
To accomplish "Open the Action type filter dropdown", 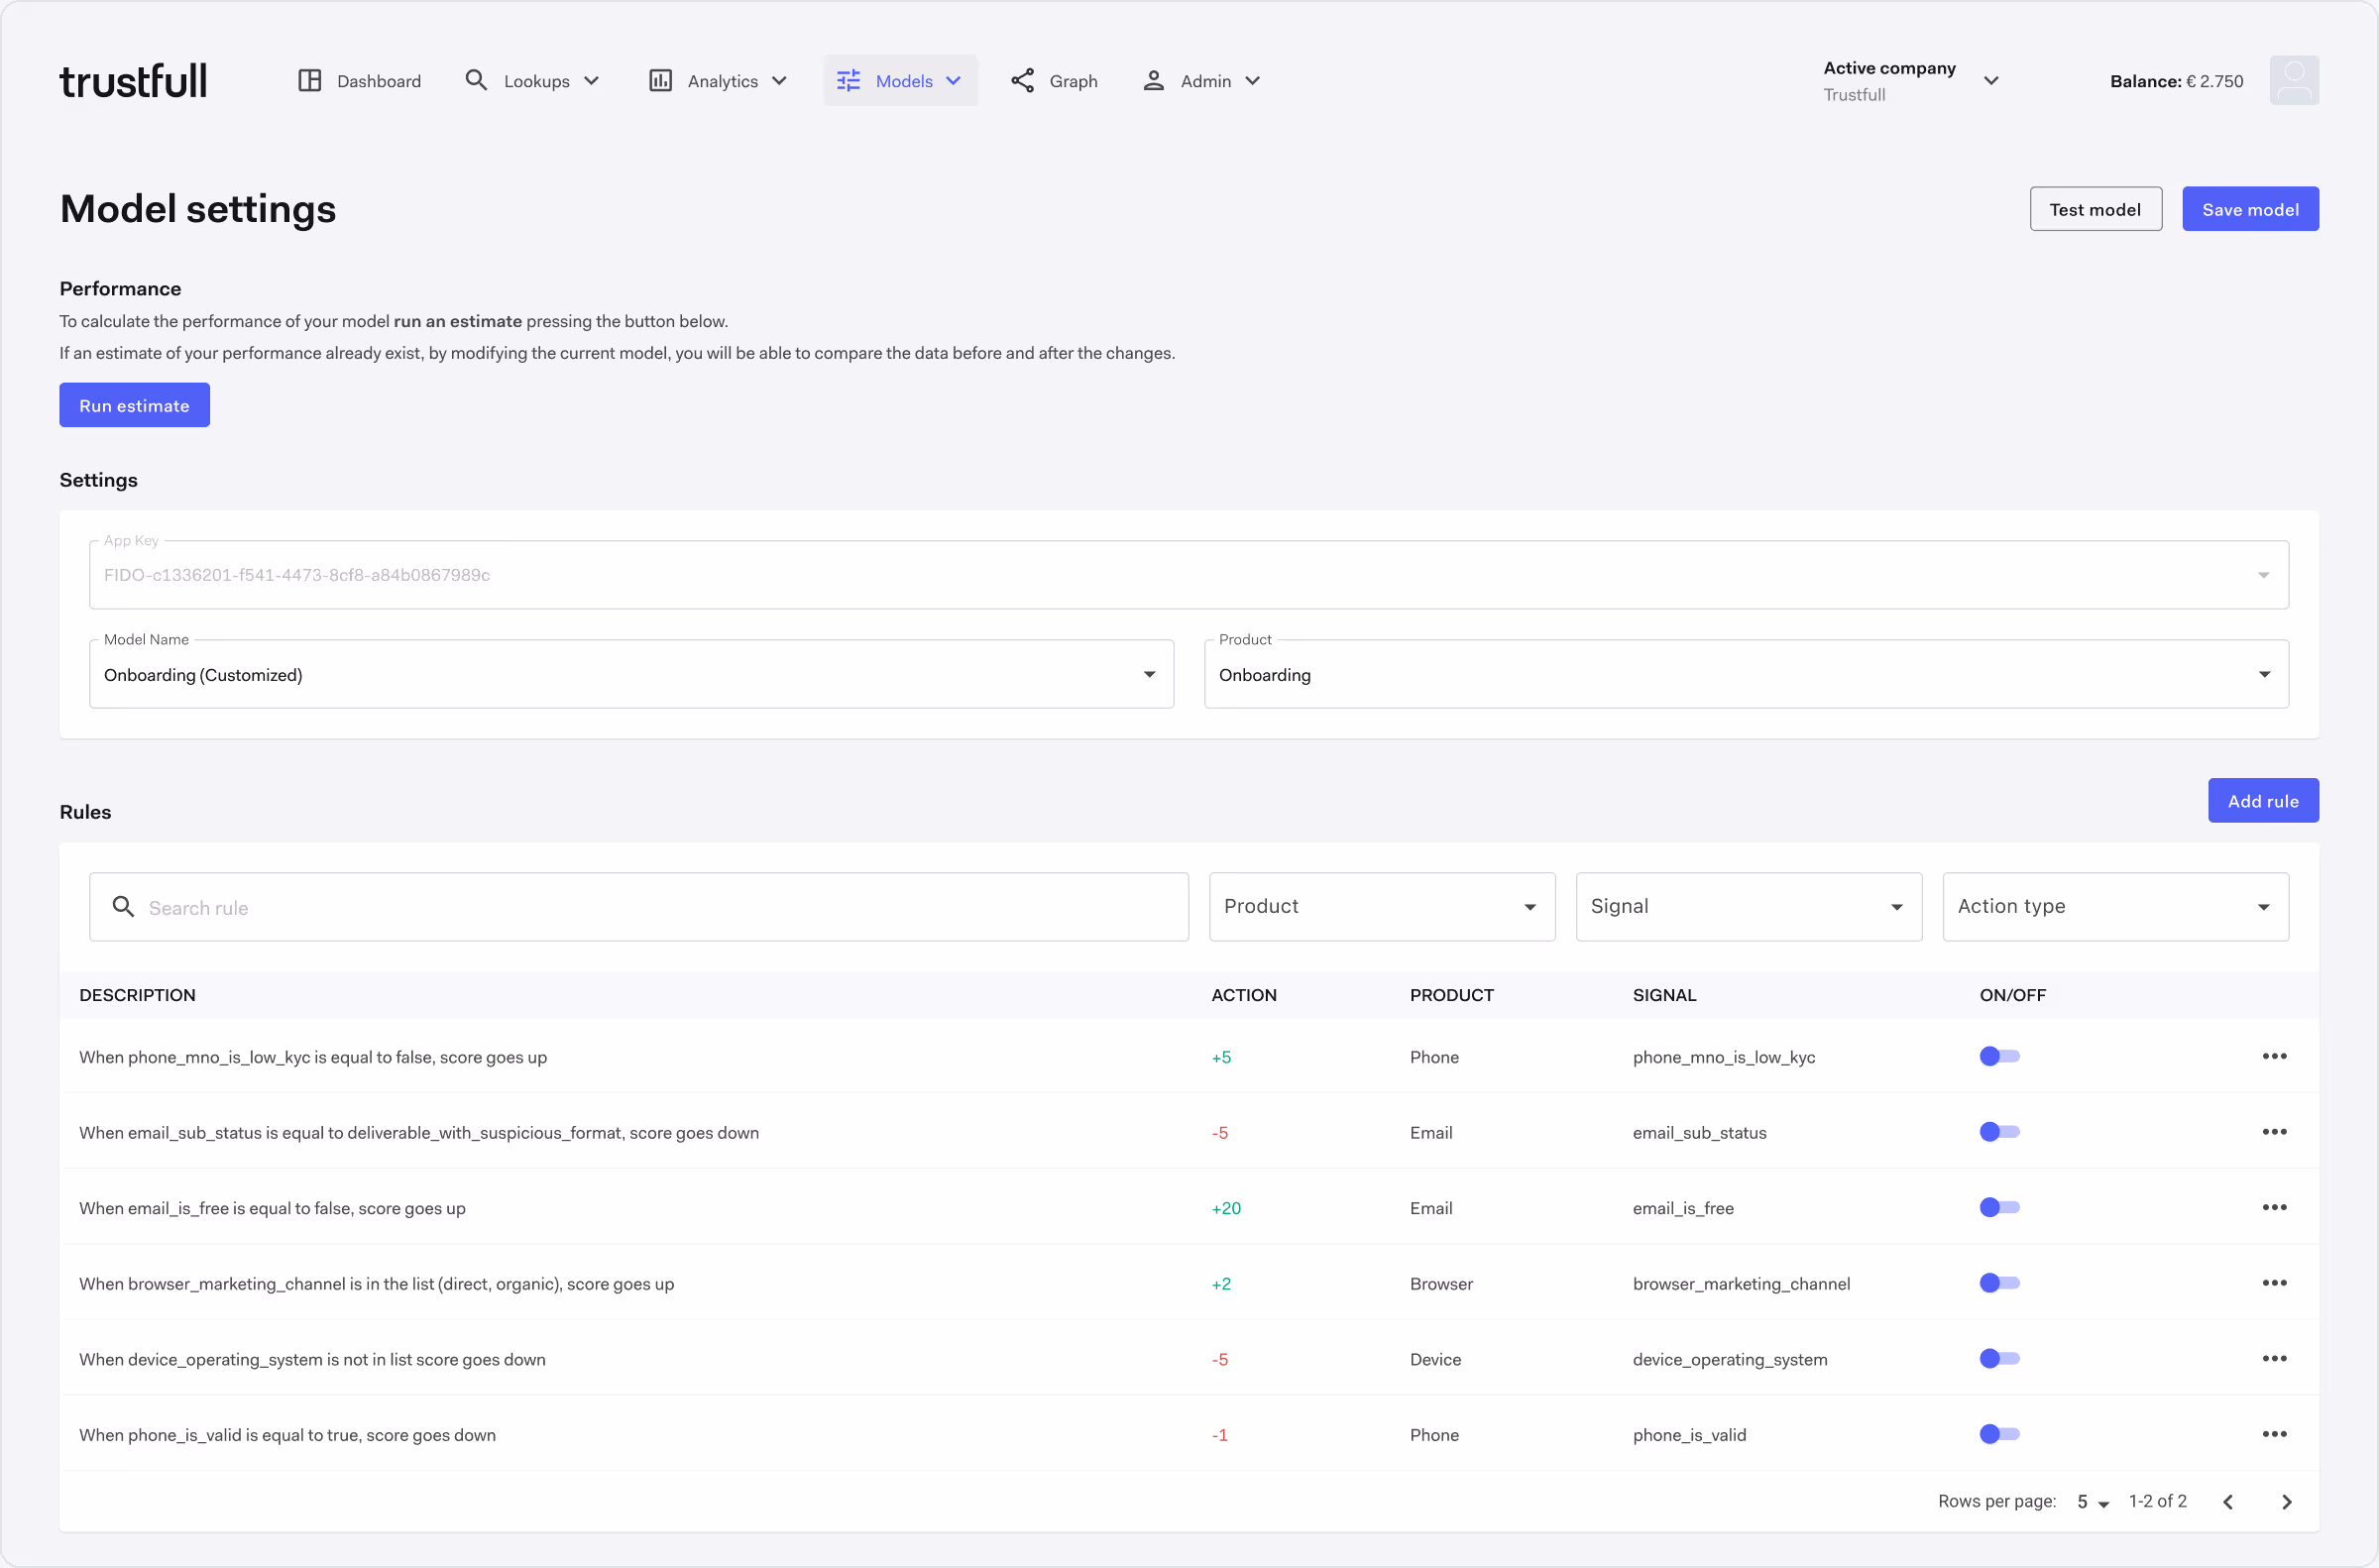I will coord(2114,906).
